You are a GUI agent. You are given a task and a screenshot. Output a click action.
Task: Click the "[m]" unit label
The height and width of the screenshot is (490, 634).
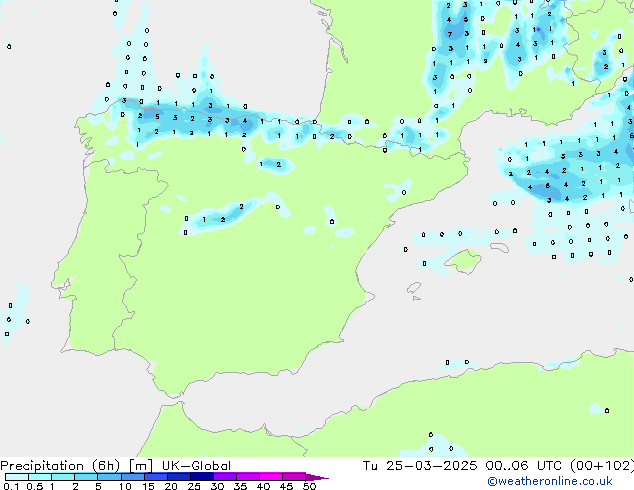click(141, 466)
